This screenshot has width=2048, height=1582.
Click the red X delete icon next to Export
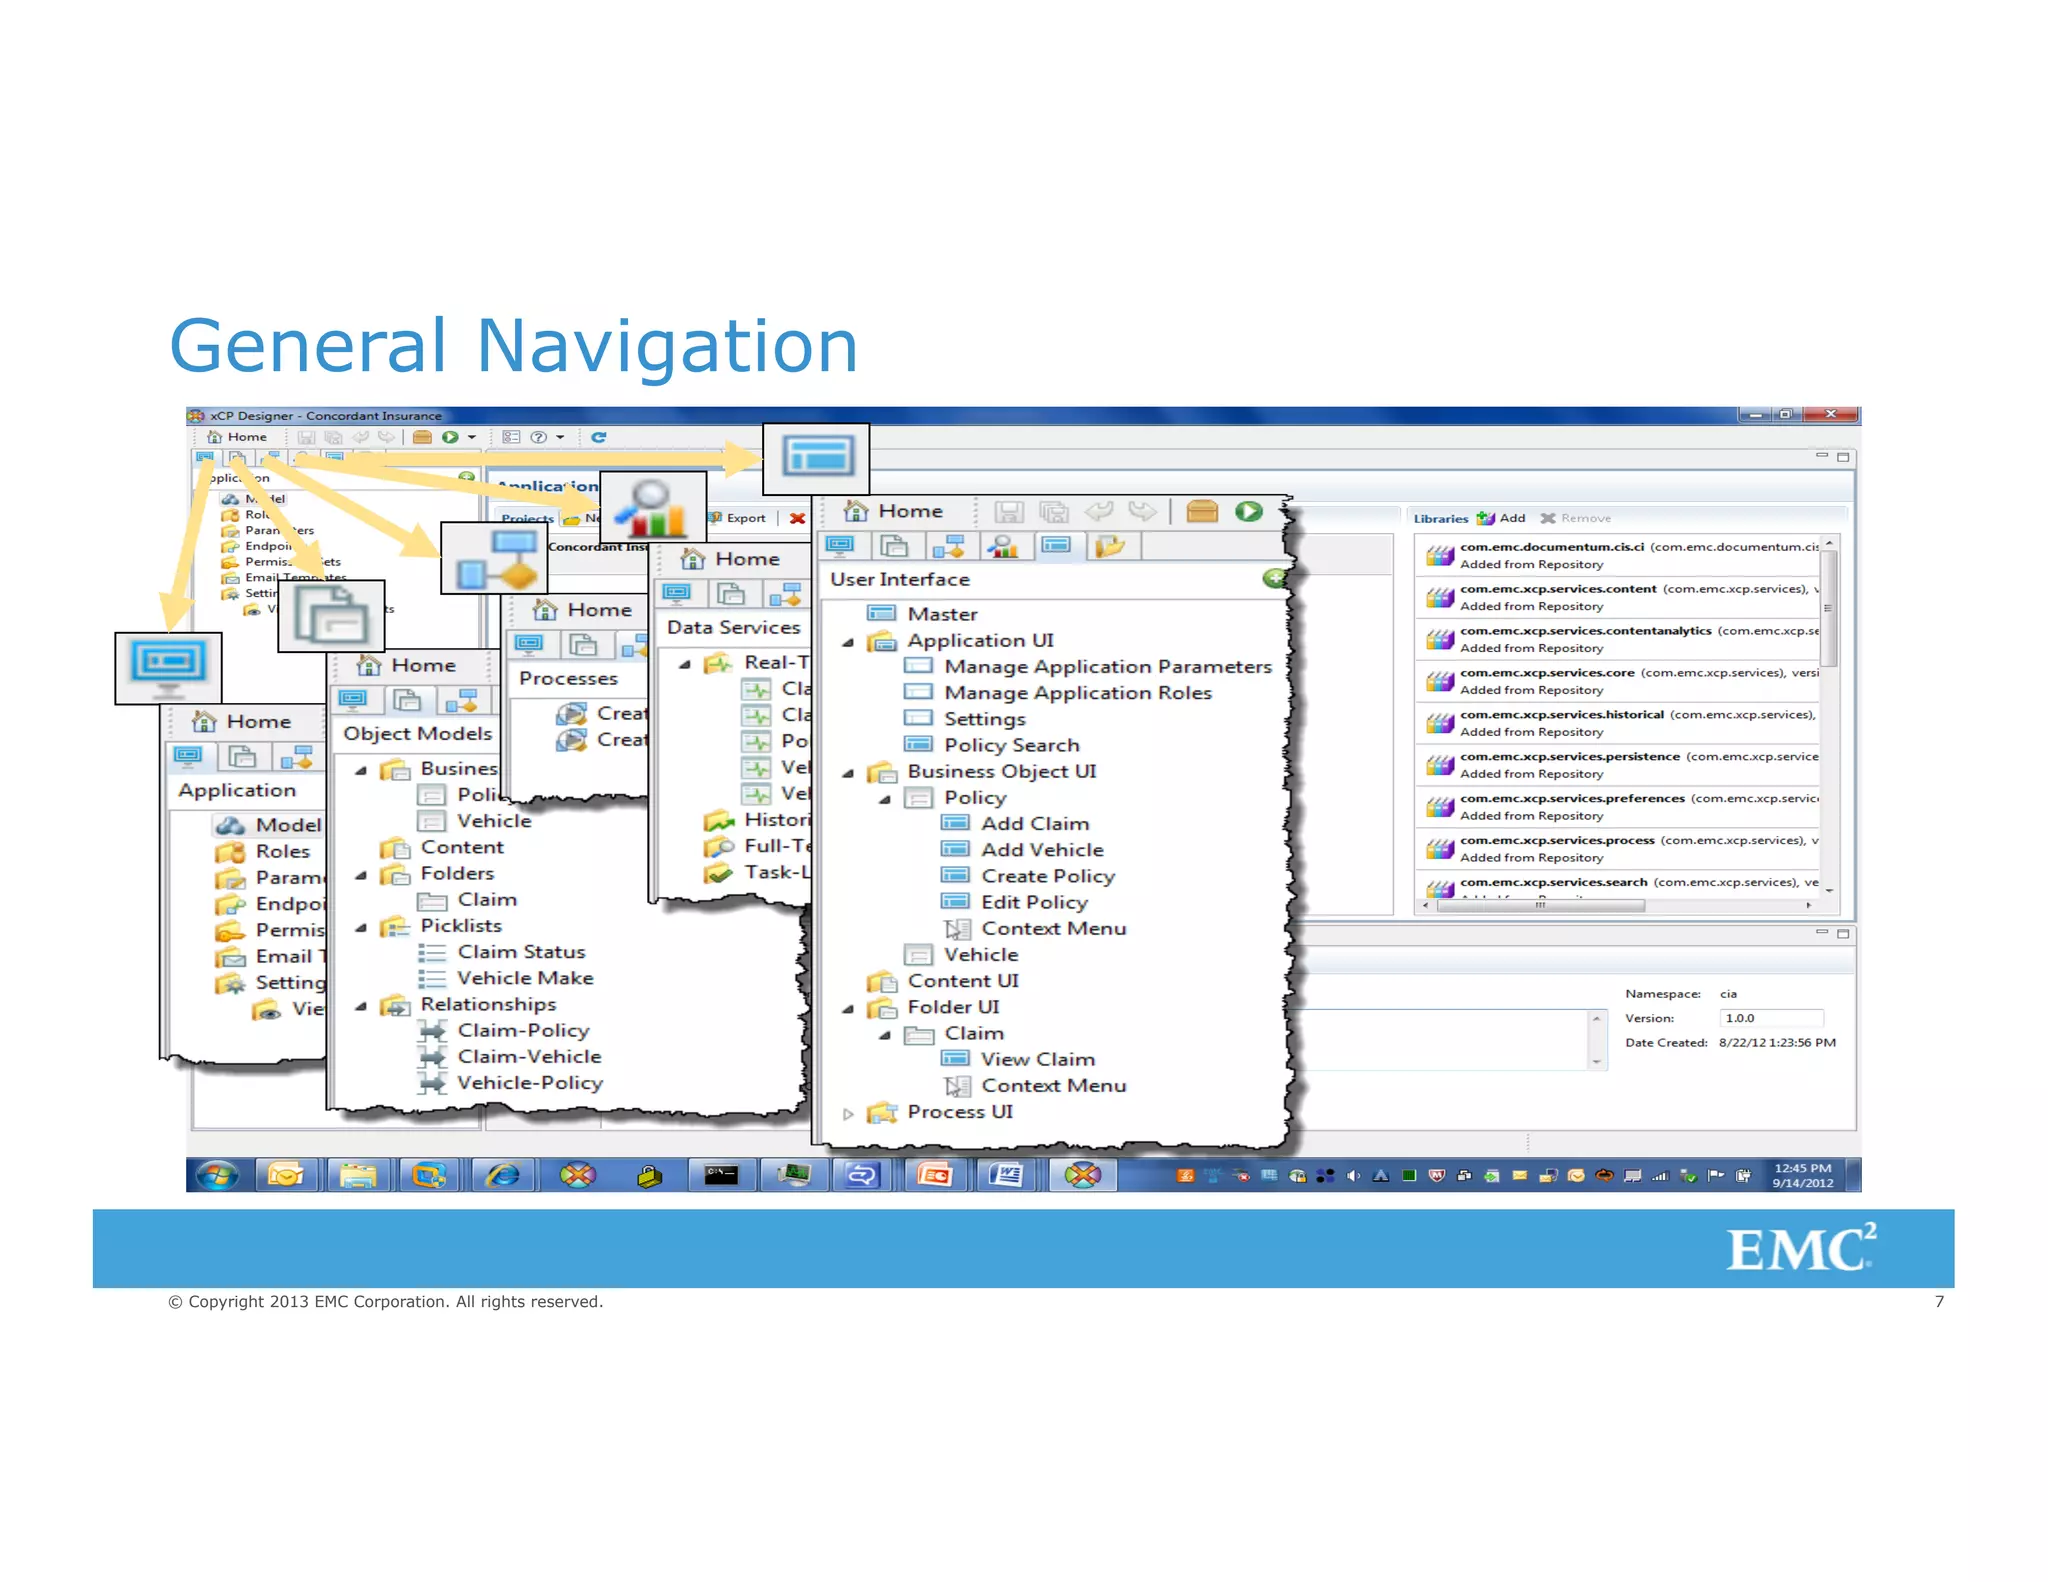[797, 518]
